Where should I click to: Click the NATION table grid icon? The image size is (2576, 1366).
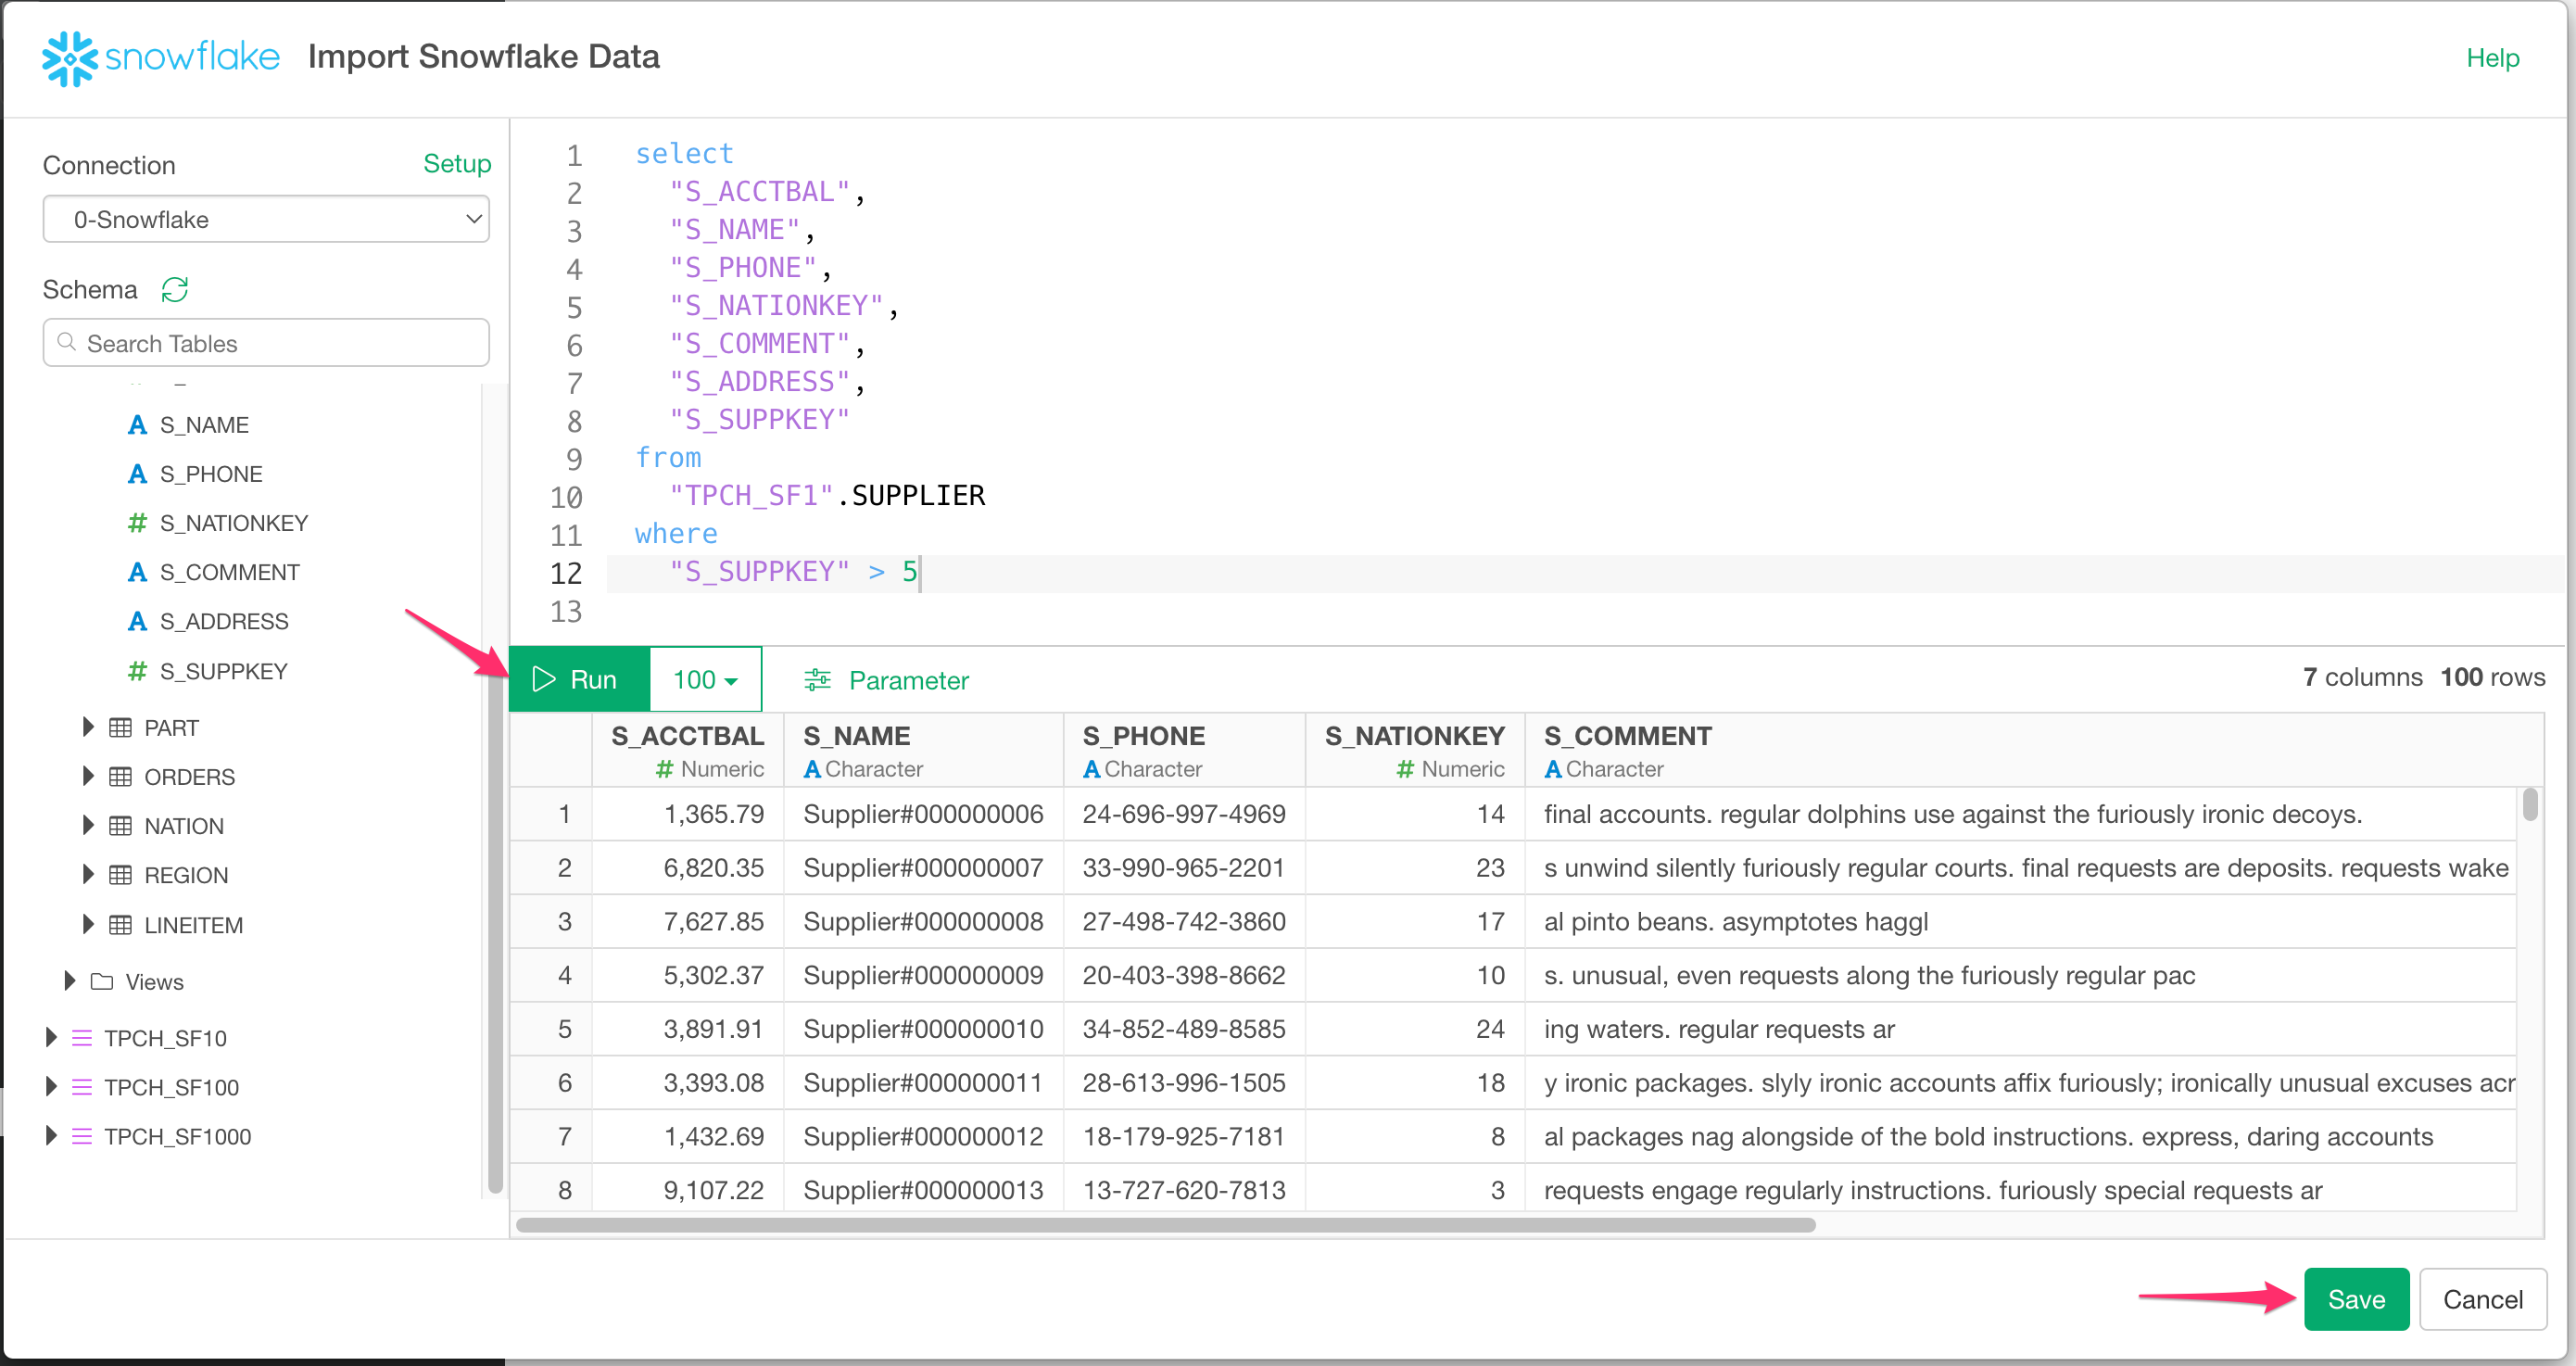pyautogui.click(x=120, y=826)
